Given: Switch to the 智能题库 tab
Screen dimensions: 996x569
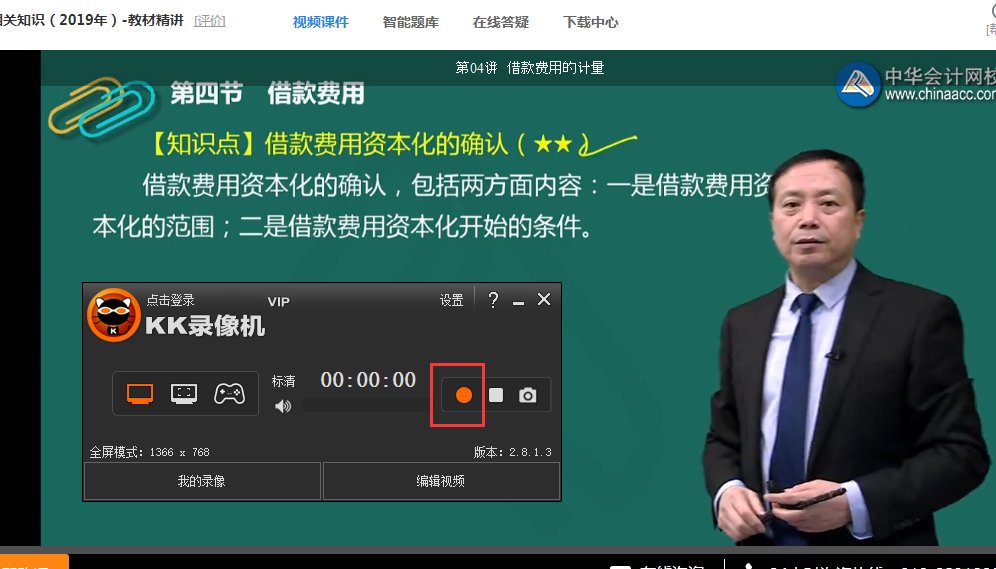Looking at the screenshot, I should (411, 22).
